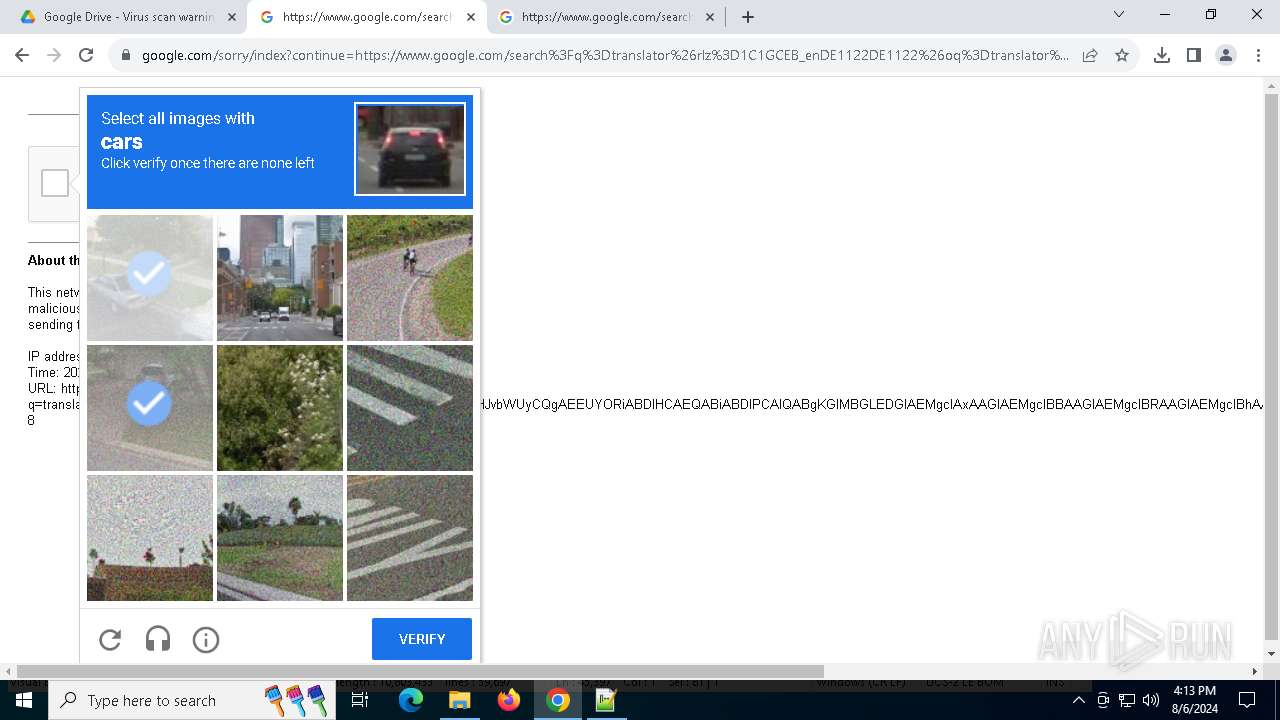The image size is (1280, 720).
Task: Click the horizontal page scrollbar
Action: 420,671
